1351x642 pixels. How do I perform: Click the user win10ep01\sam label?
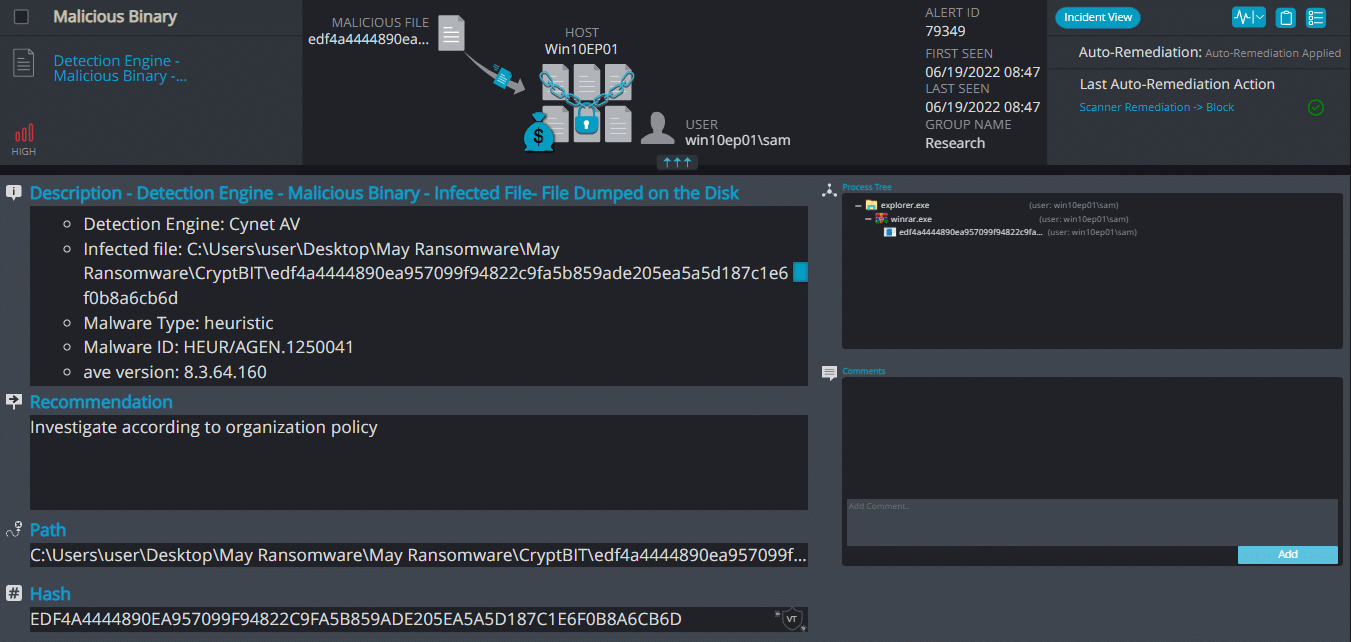pos(738,140)
